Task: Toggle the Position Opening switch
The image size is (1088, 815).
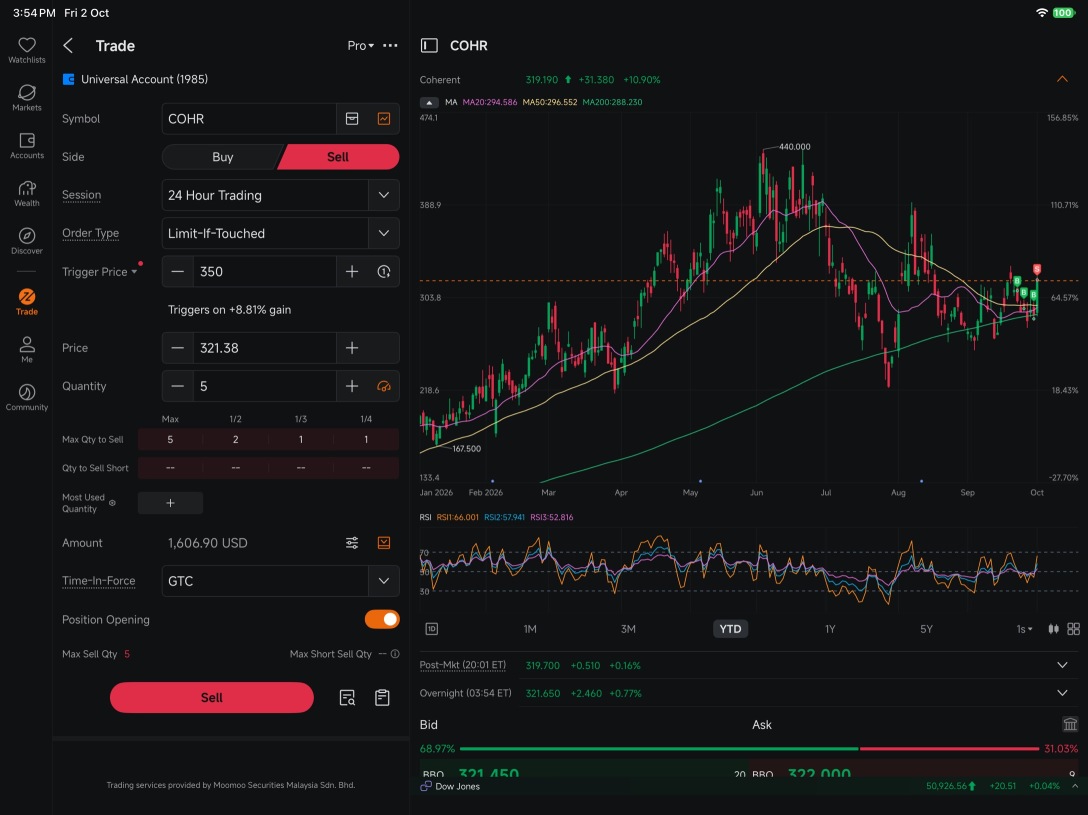Action: click(382, 619)
